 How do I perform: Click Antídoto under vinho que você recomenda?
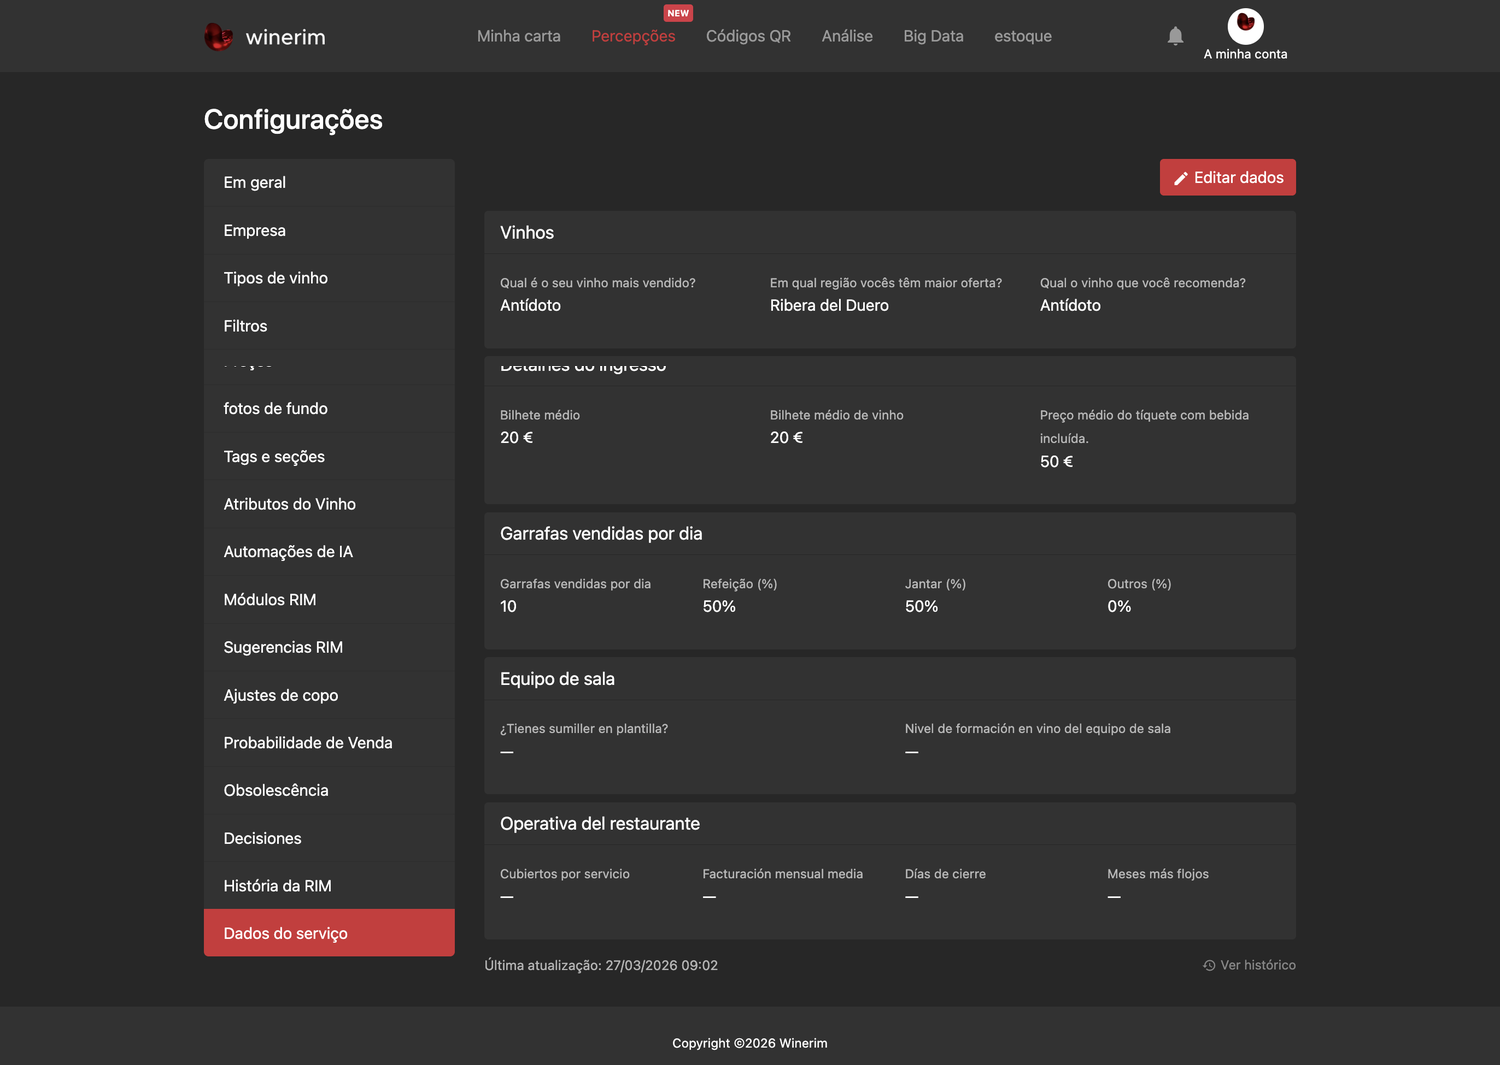1070,306
